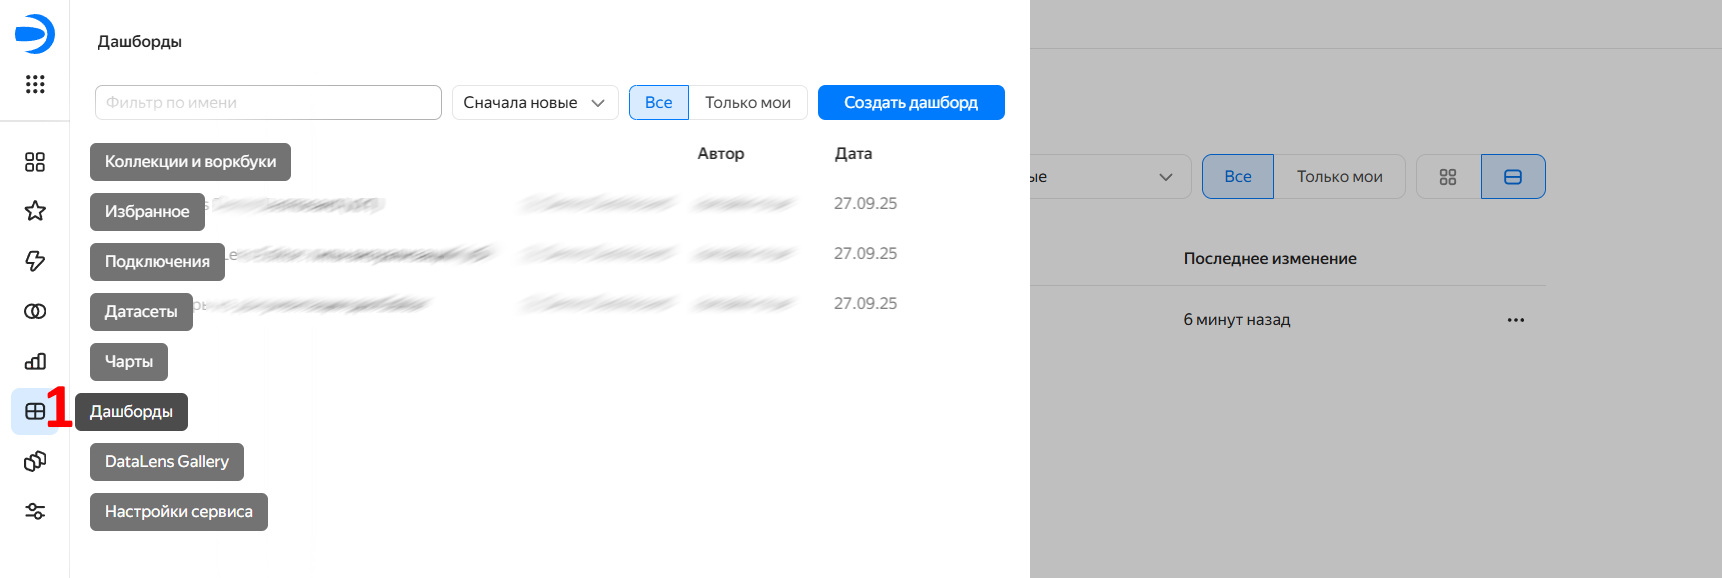Switch to 'Только мои' in dashboards panel
This screenshot has height=578, width=1722.
point(747,102)
